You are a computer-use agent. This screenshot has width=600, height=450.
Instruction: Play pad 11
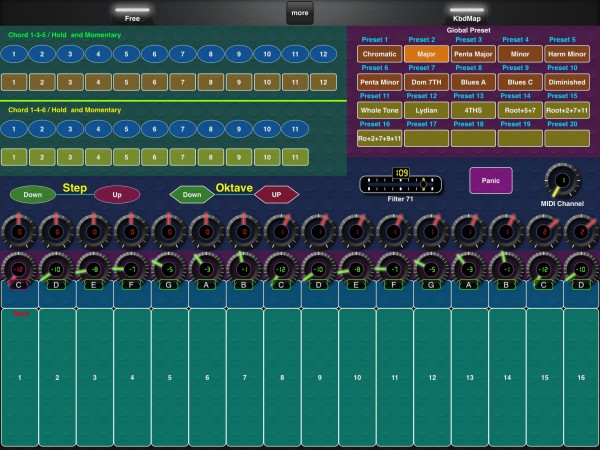point(395,377)
